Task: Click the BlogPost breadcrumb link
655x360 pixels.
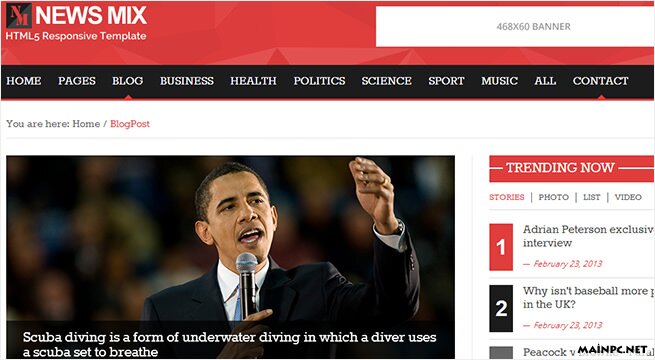Action: click(129, 124)
